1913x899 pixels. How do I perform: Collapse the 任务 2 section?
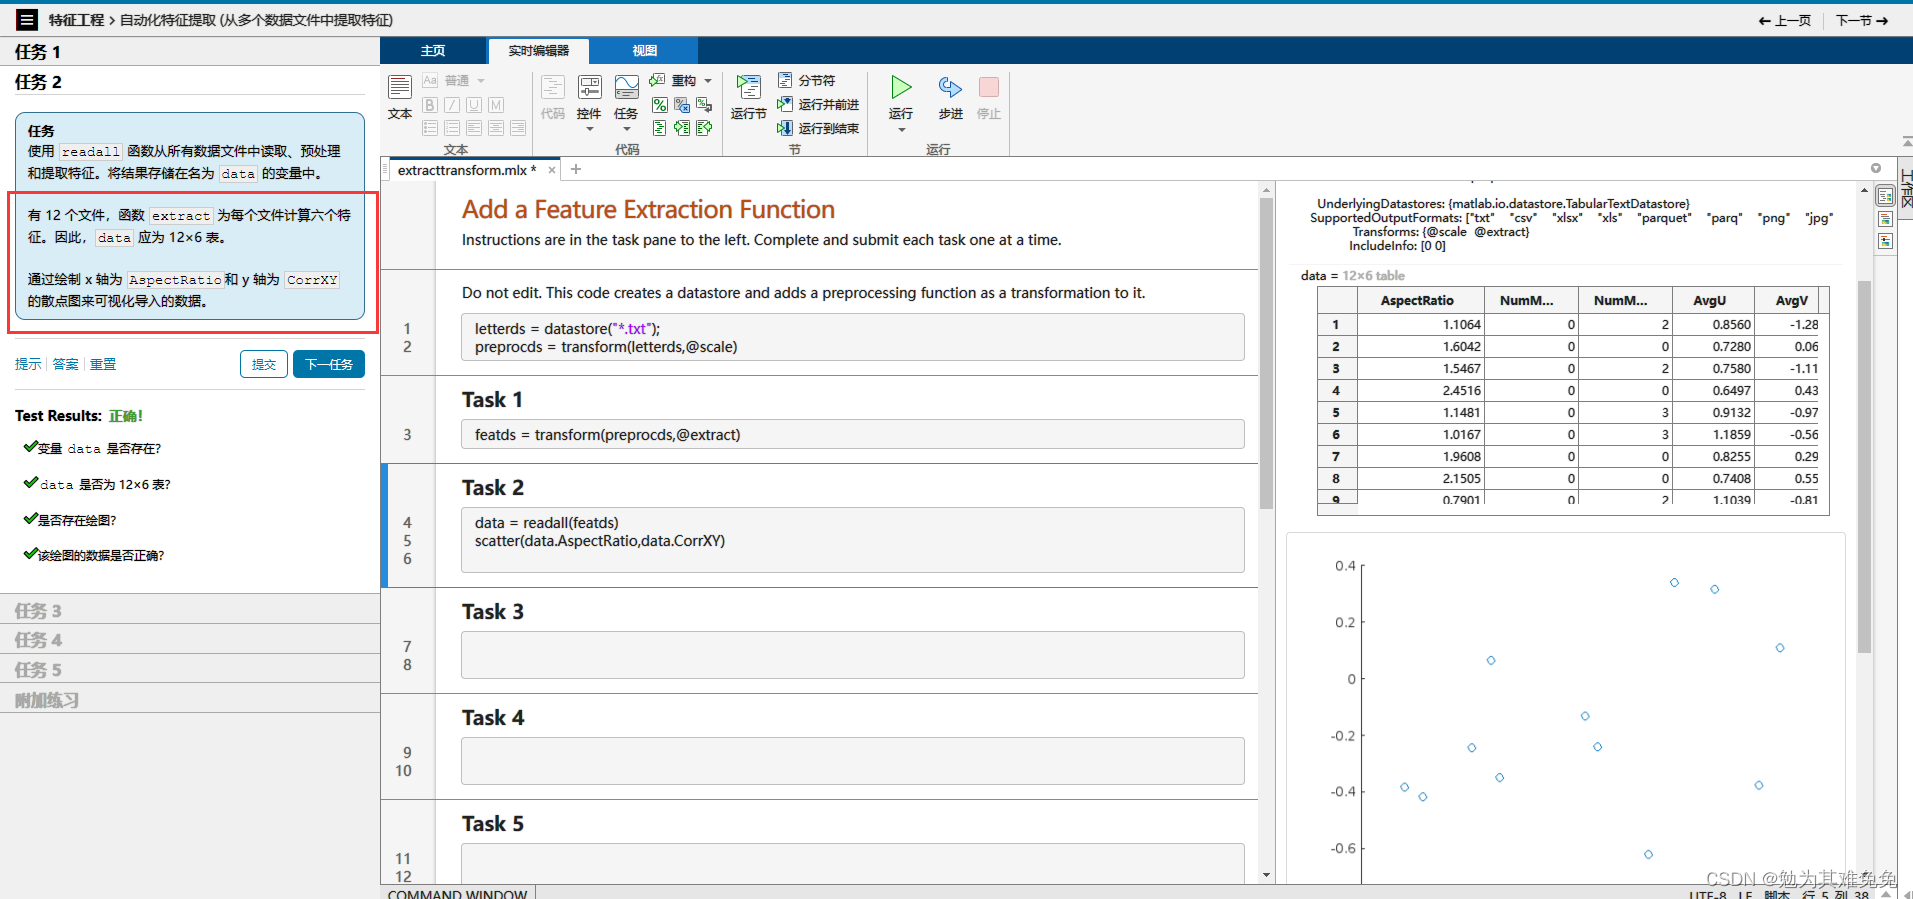[x=190, y=82]
